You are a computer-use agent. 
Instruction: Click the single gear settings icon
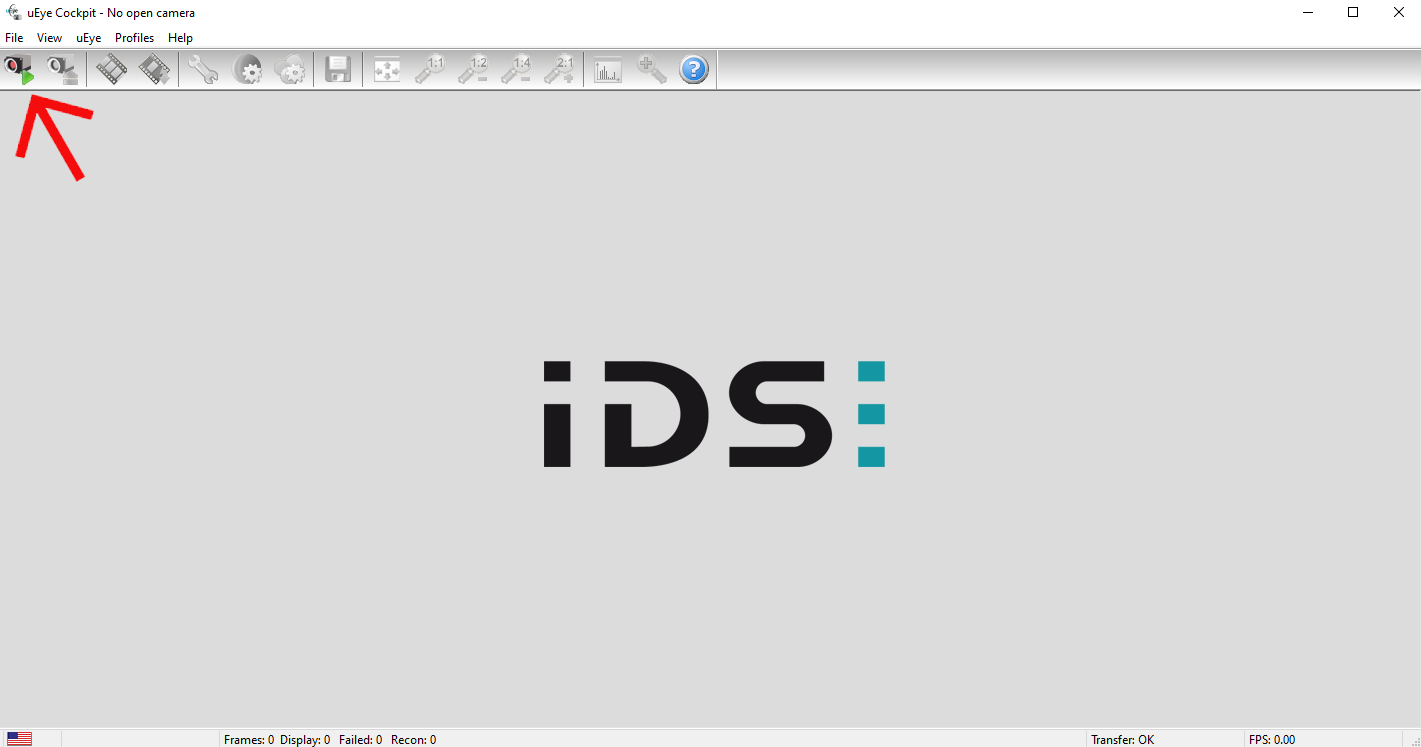click(x=247, y=69)
